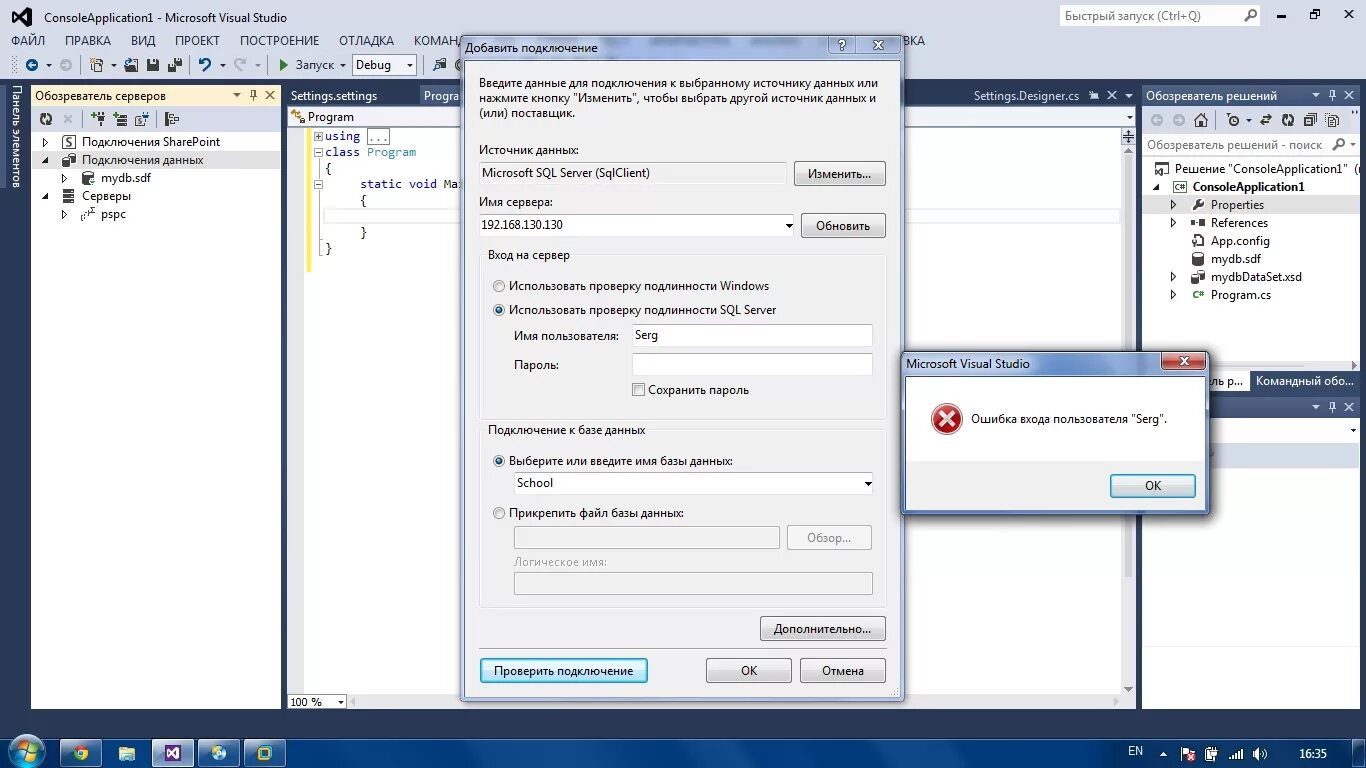Click the Имя пользователя field containing Serg
This screenshot has height=768, width=1366.
(x=752, y=336)
